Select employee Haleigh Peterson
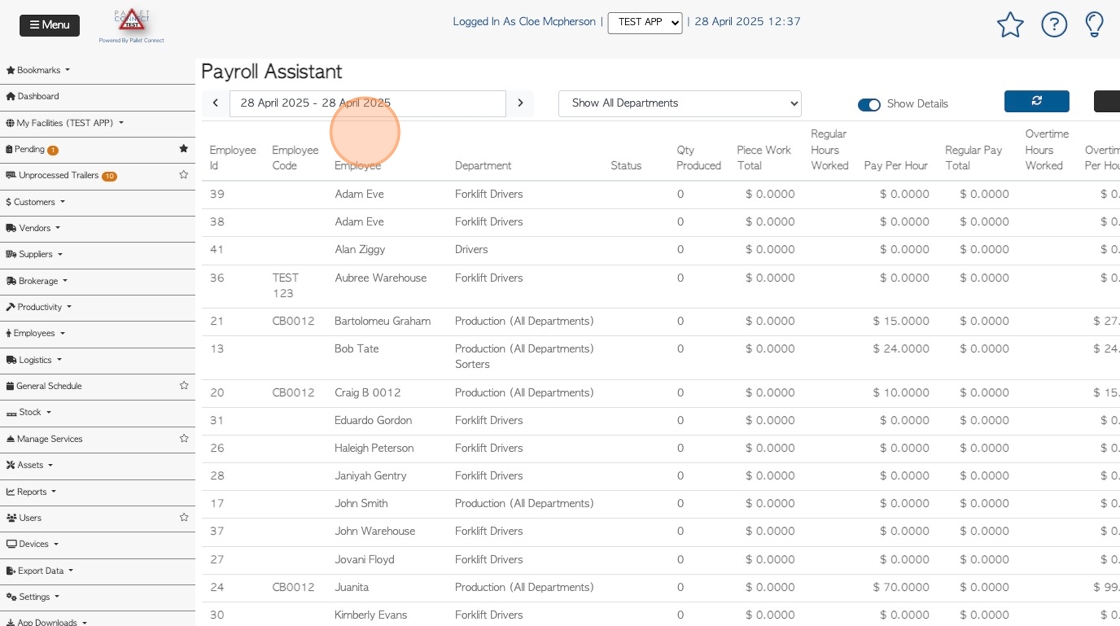The width and height of the screenshot is (1120, 626). coord(374,448)
